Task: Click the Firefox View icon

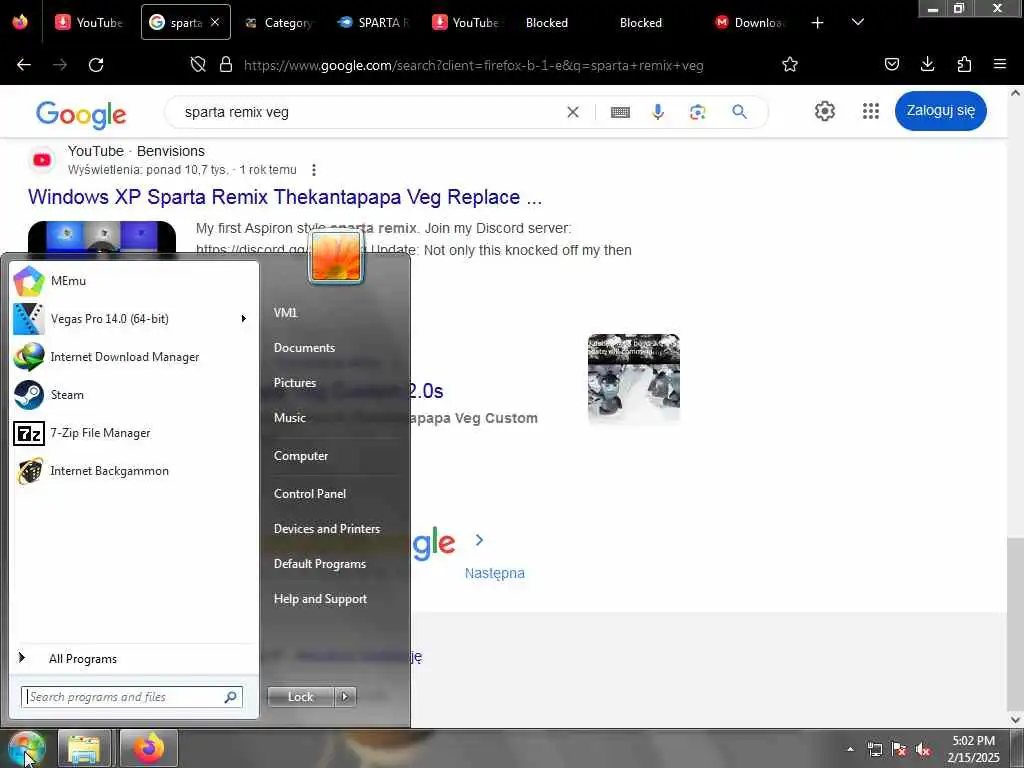Action: point(20,23)
